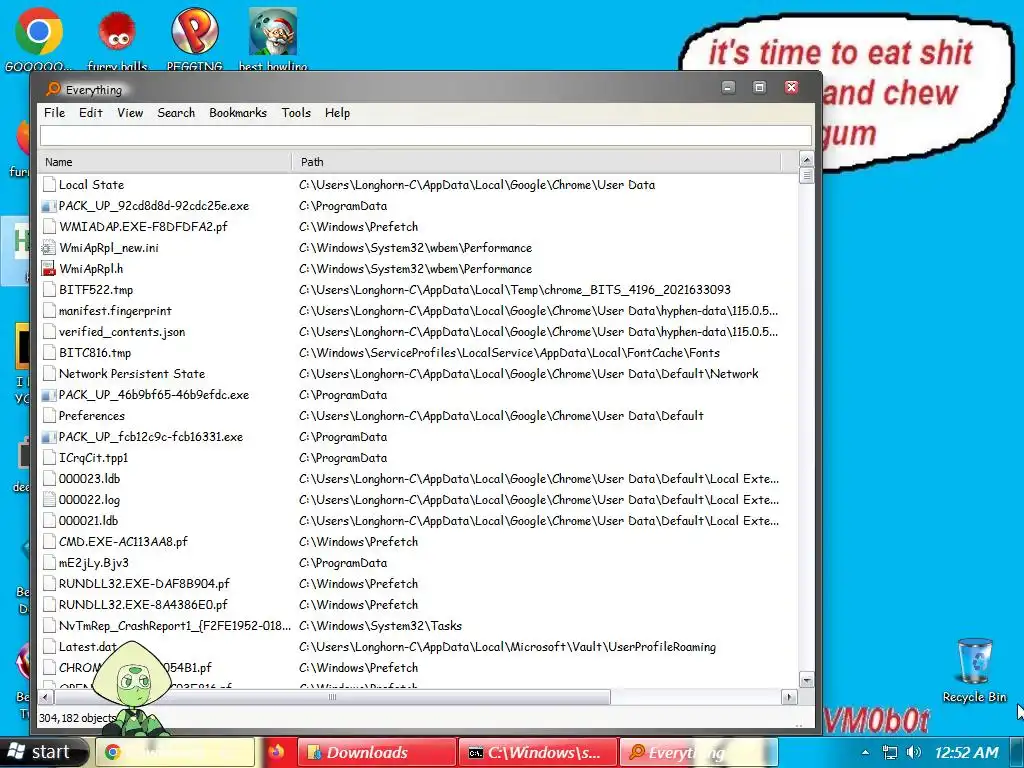Image resolution: width=1024 pixels, height=768 pixels.
Task: Click the network tray icon
Action: [889, 752]
